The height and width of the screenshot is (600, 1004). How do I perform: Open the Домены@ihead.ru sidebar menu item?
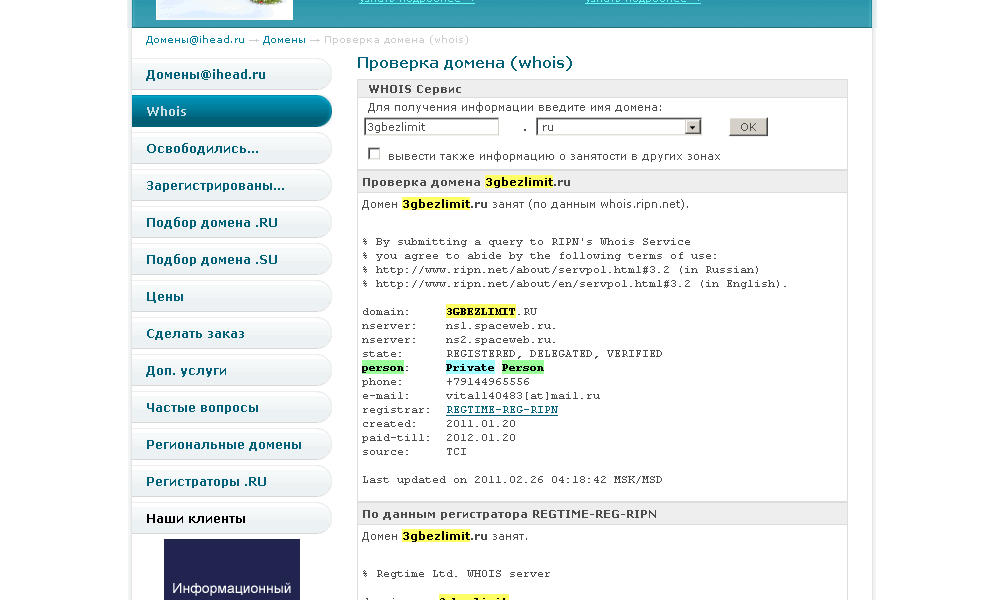231,74
